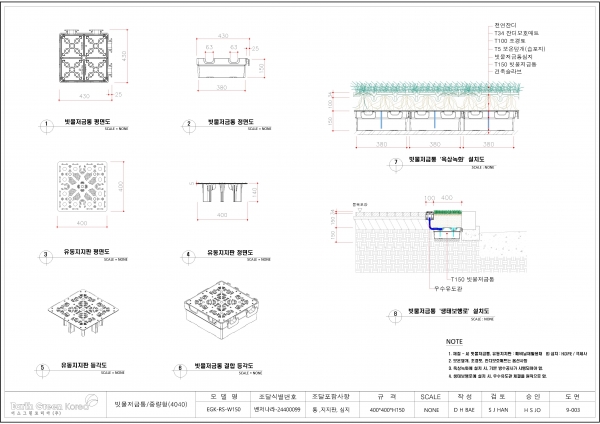
Task: Click the product name '빗물저금통/중량형(4040)'
Action: click(151, 404)
